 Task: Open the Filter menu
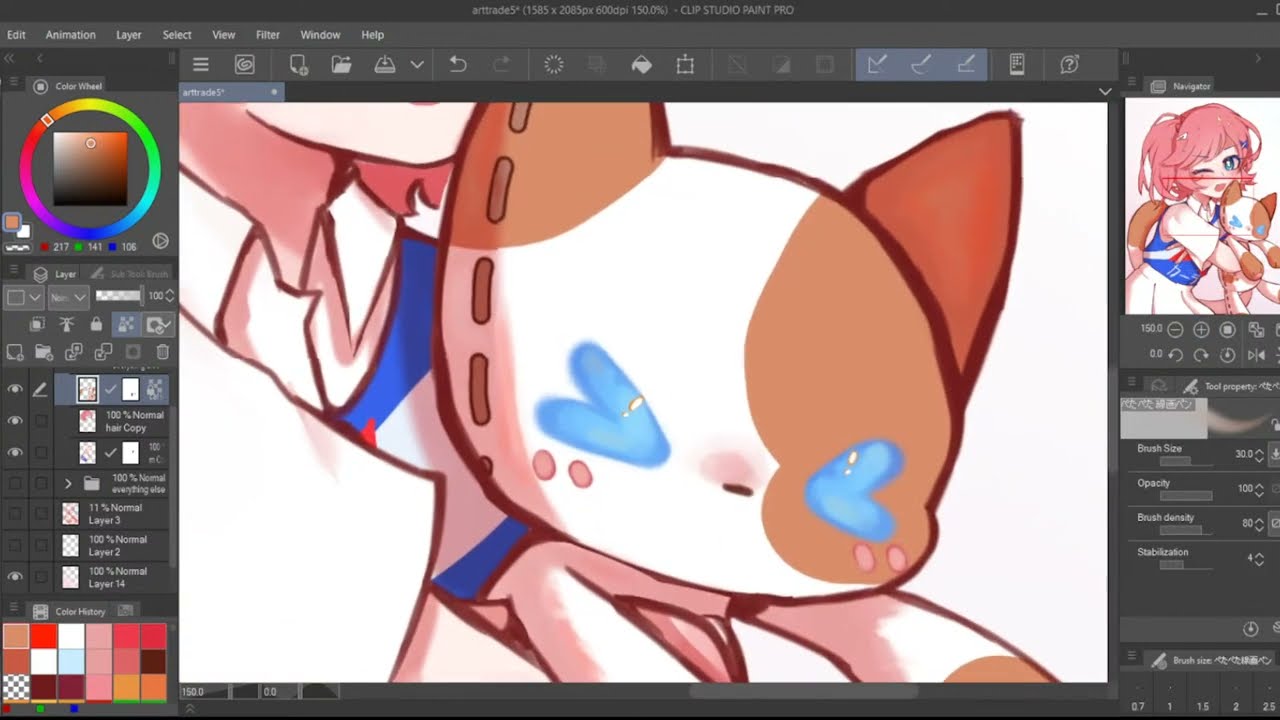[x=268, y=35]
